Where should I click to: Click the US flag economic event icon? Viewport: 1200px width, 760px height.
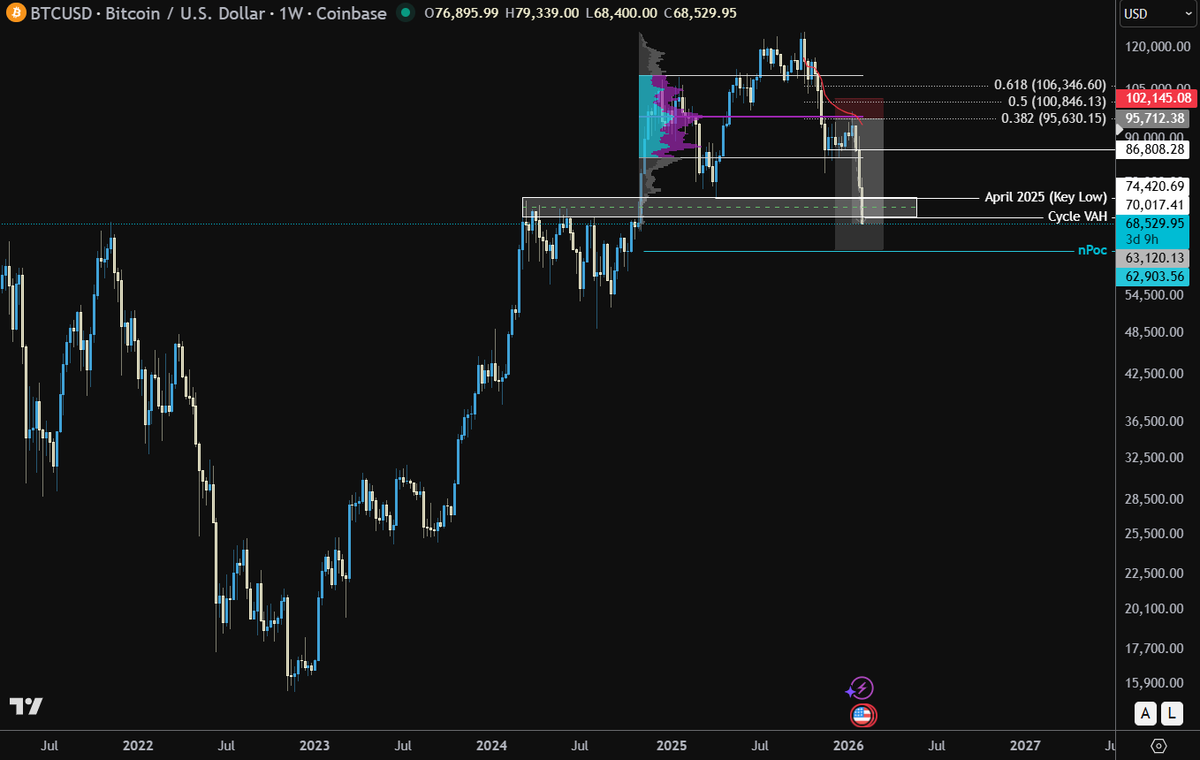click(x=863, y=715)
